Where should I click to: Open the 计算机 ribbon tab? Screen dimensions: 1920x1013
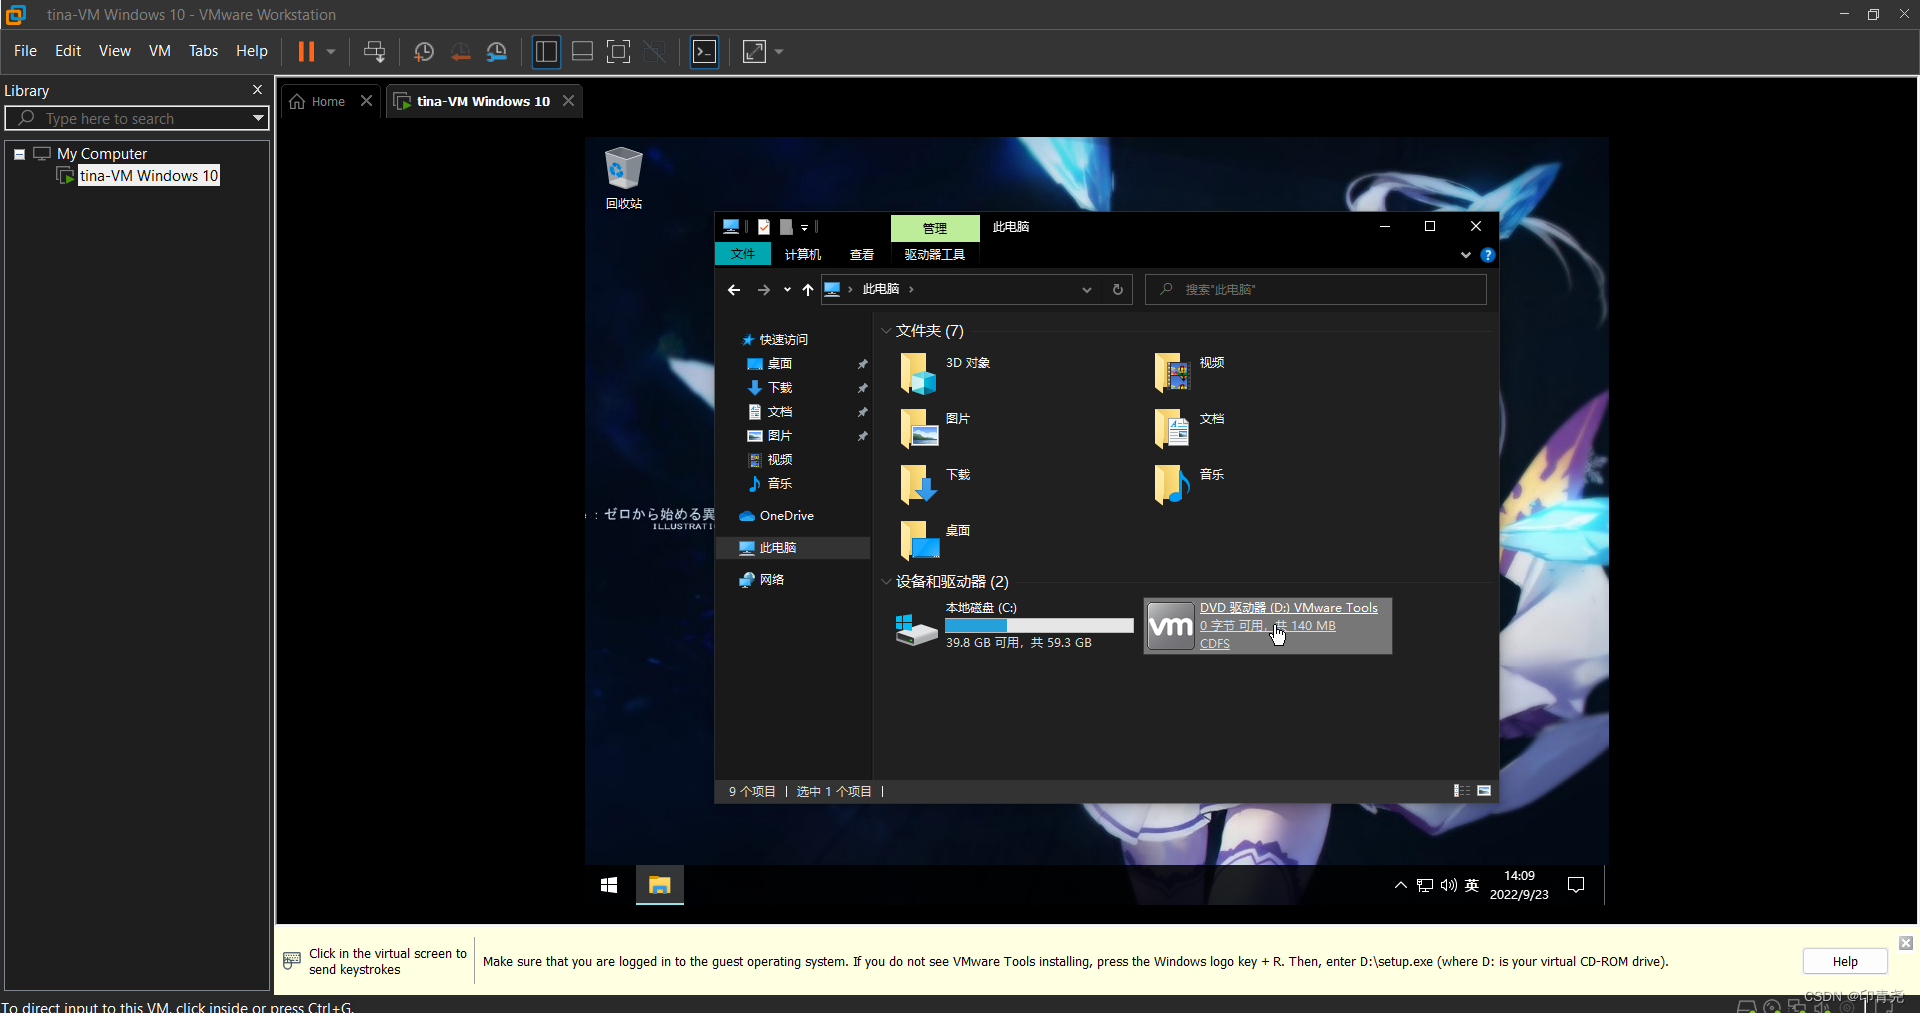(803, 255)
